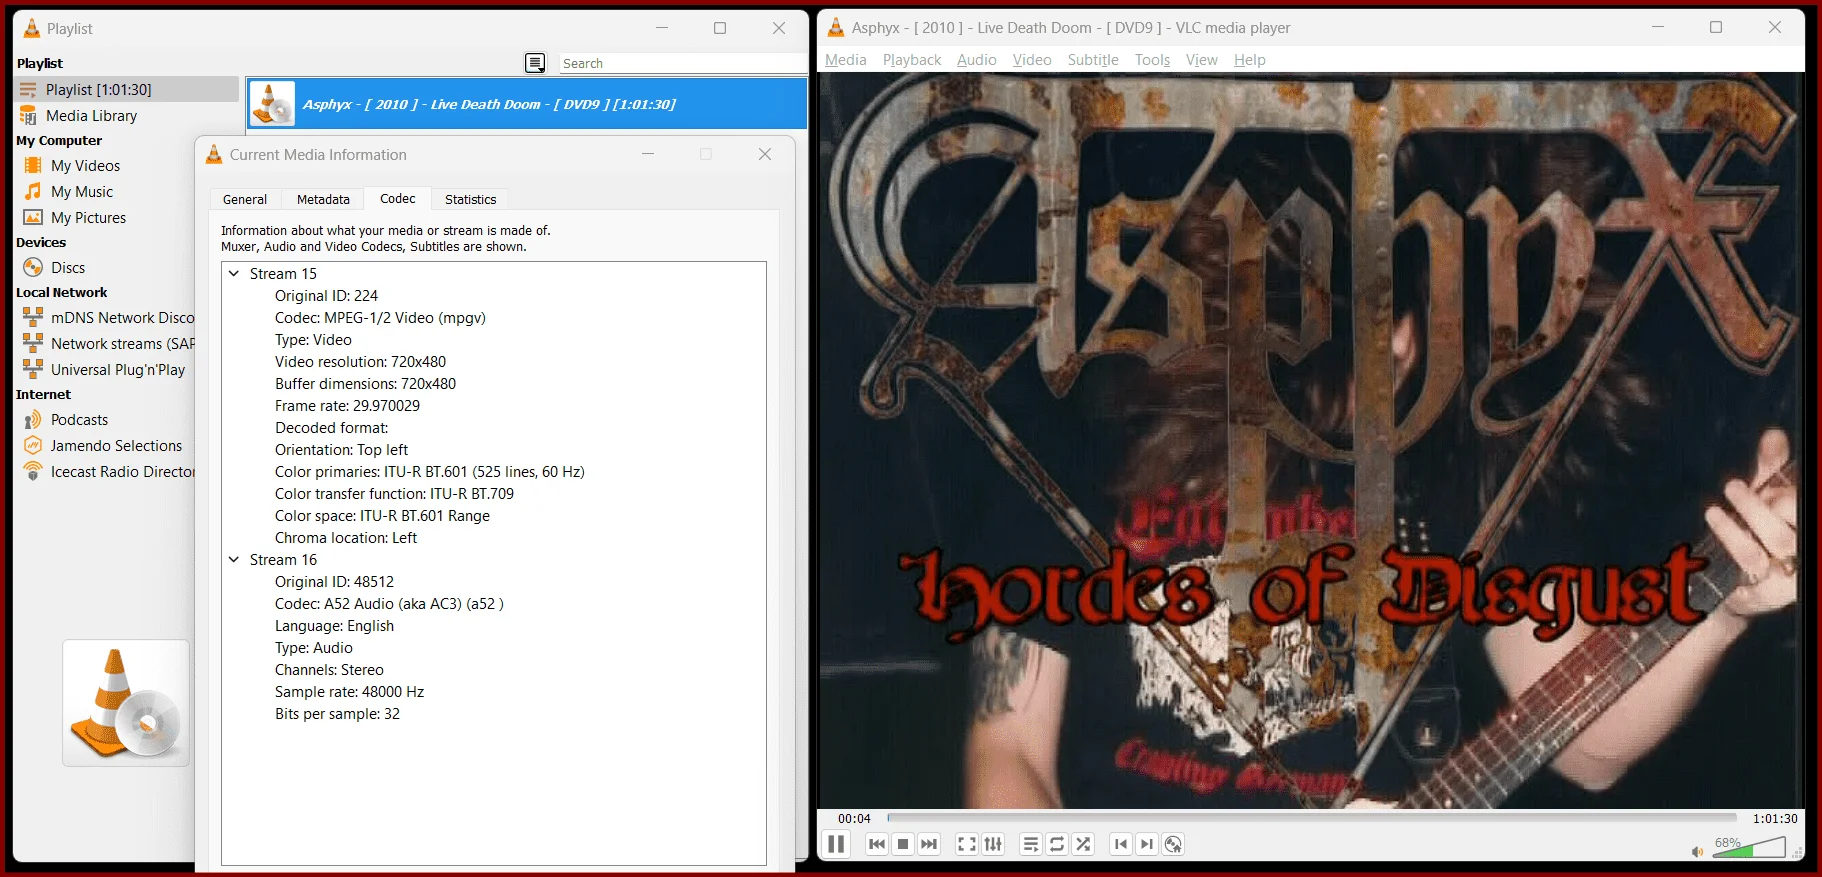
Task: Select Orientation: Top left row
Action: pos(341,450)
